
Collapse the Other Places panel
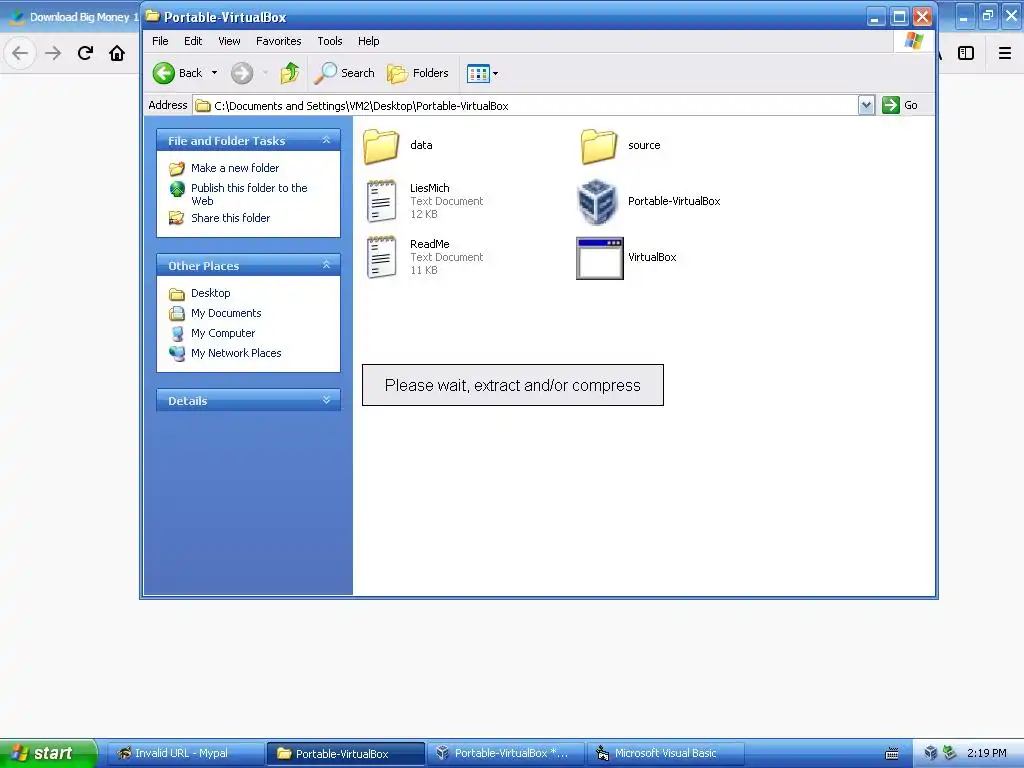(327, 265)
